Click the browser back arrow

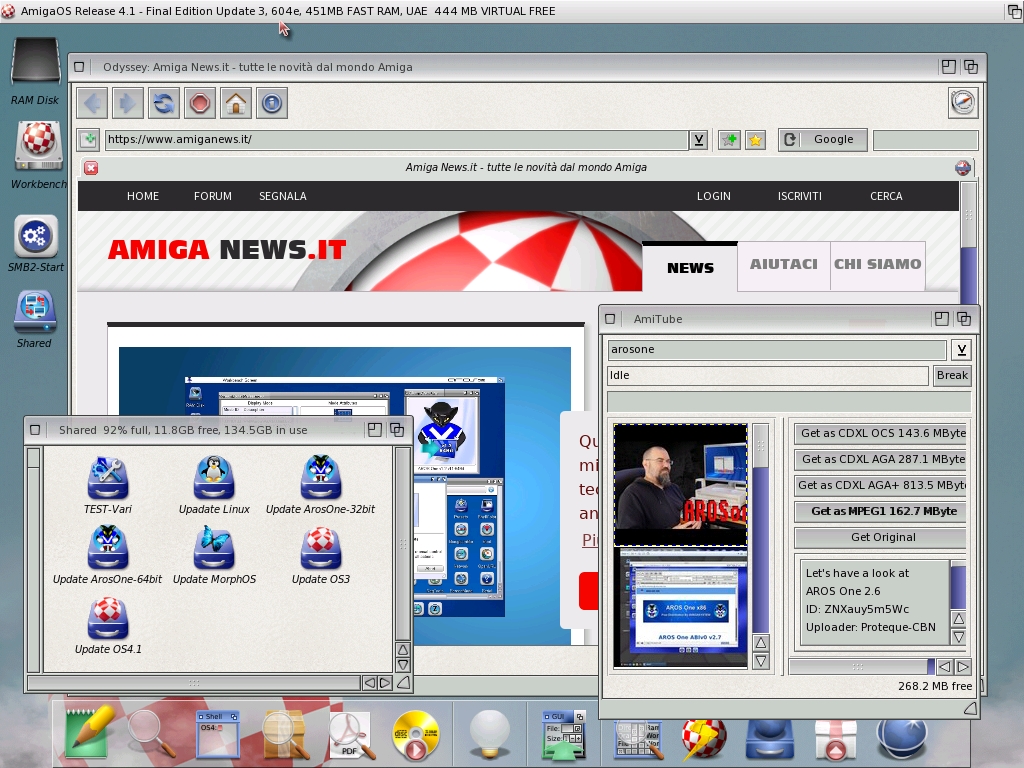[x=92, y=103]
